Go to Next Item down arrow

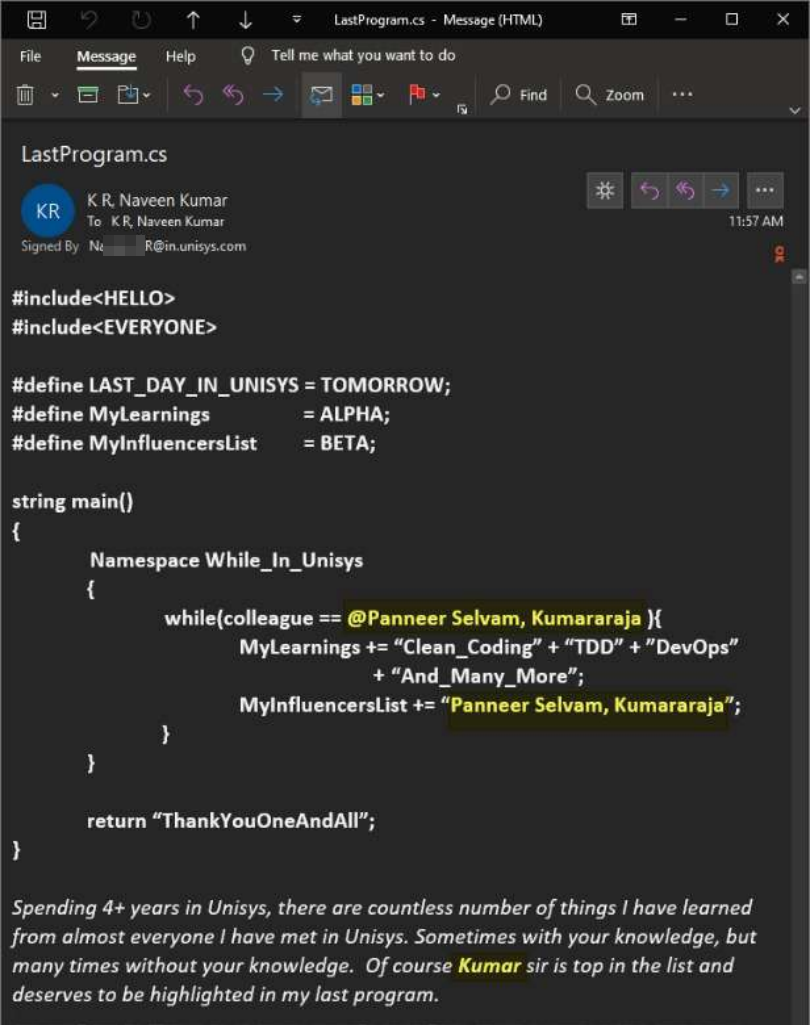[x=245, y=20]
